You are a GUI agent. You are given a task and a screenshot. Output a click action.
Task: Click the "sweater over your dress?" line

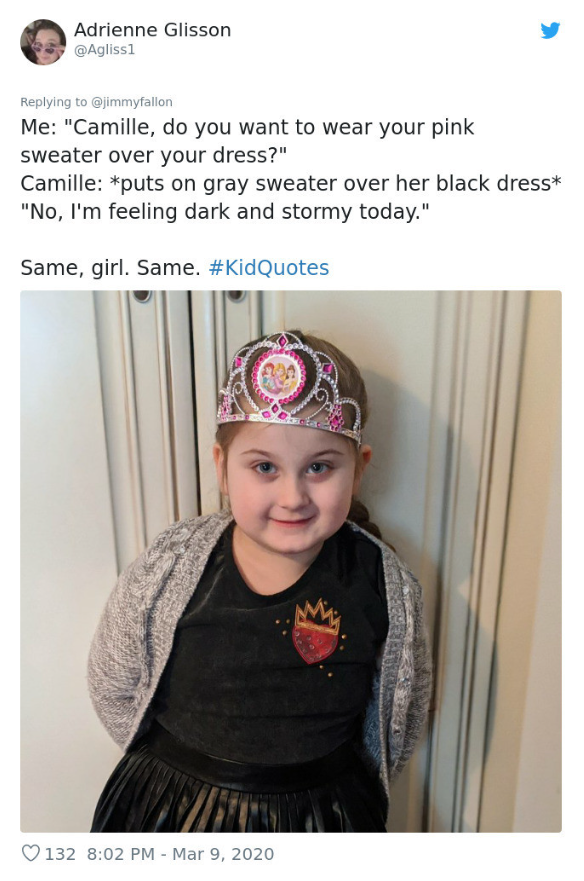[x=154, y=156]
